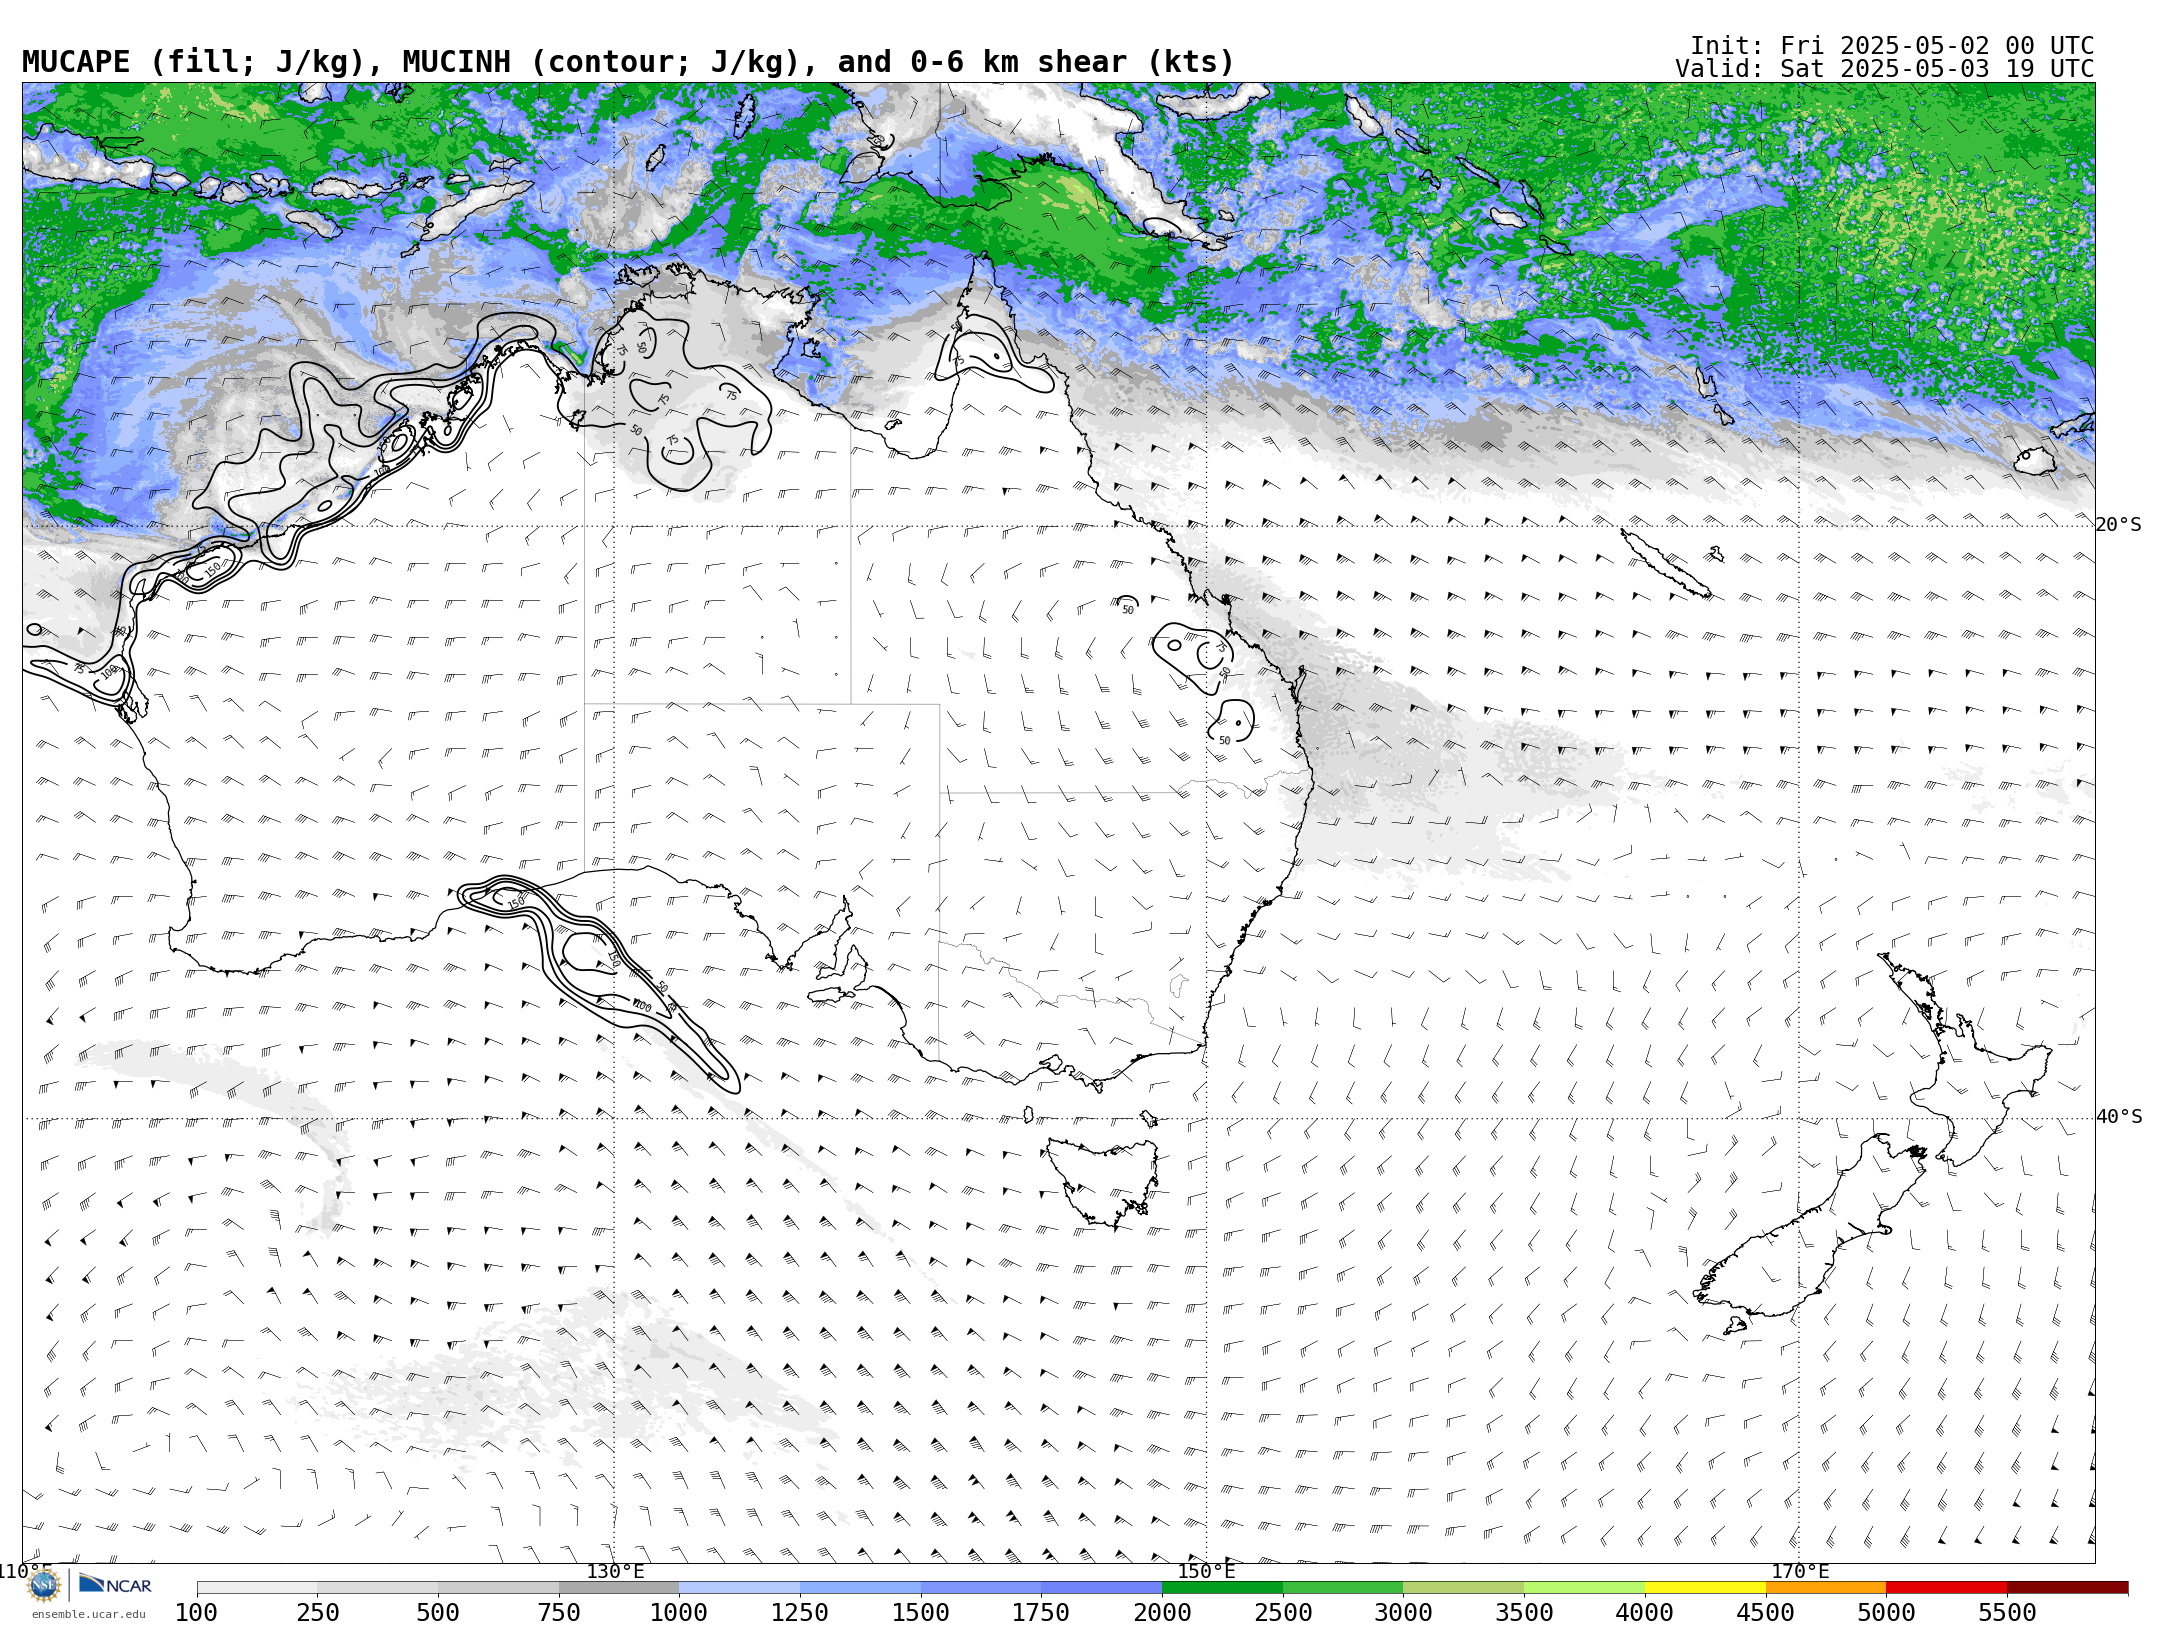2160x1626 pixels.
Task: Pick the 1750–2000 periwinkle legend swatch
Action: coord(1102,1588)
